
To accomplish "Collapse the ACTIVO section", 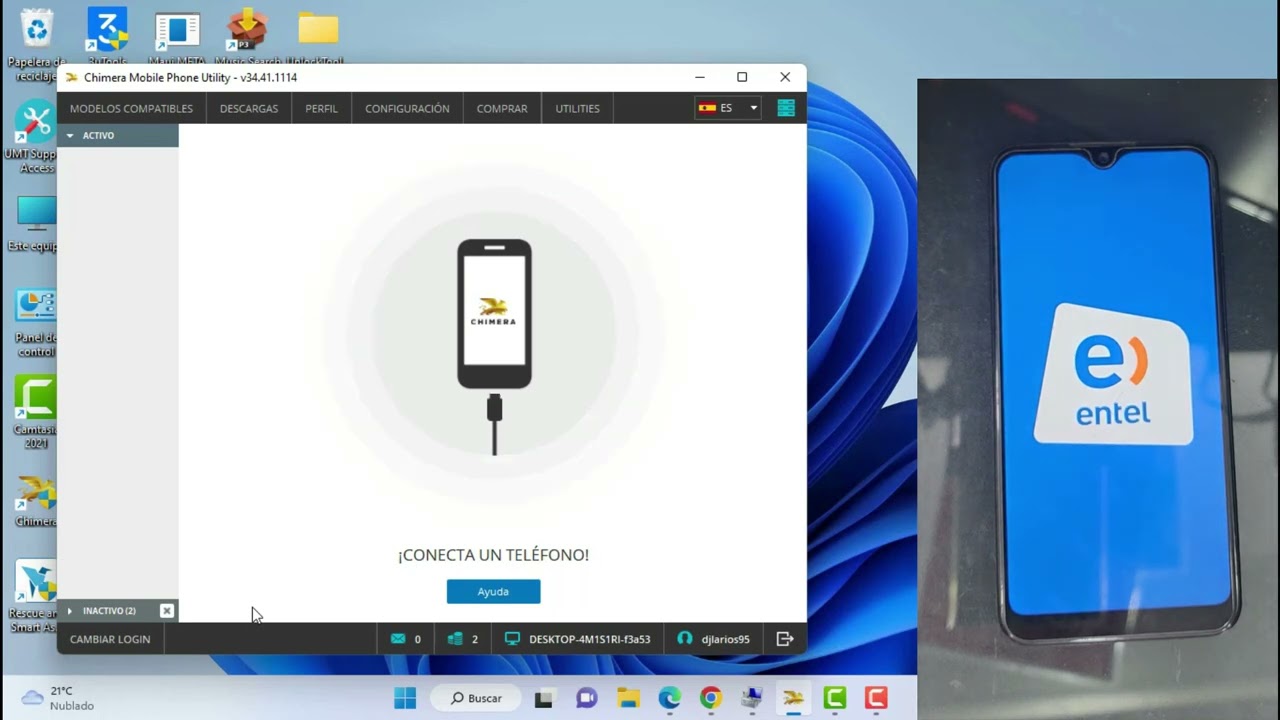I will tap(117, 135).
